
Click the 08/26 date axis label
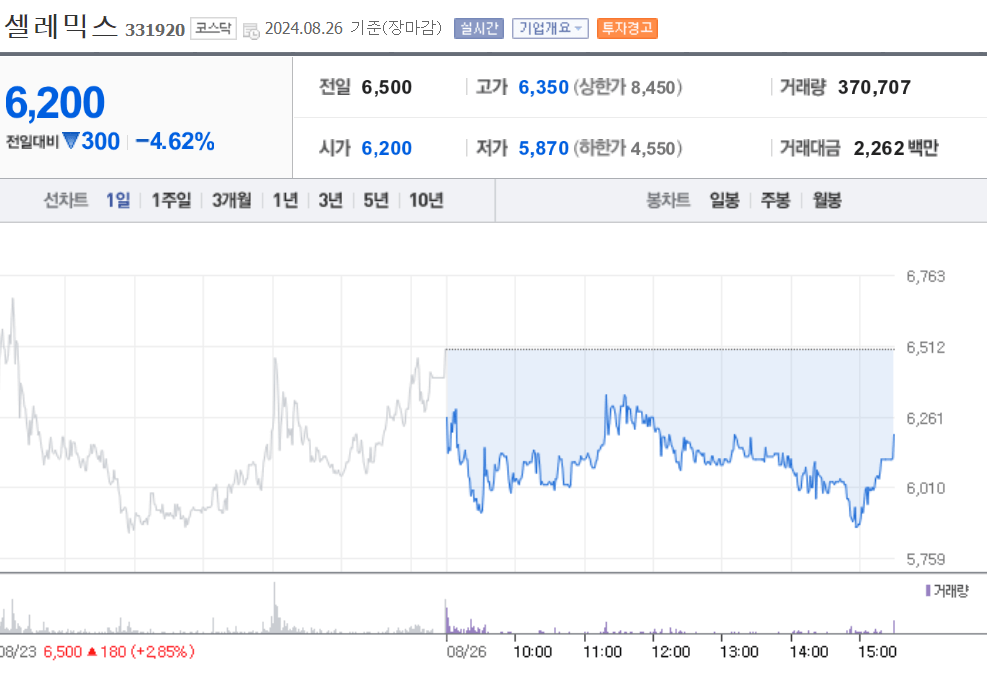click(x=466, y=651)
